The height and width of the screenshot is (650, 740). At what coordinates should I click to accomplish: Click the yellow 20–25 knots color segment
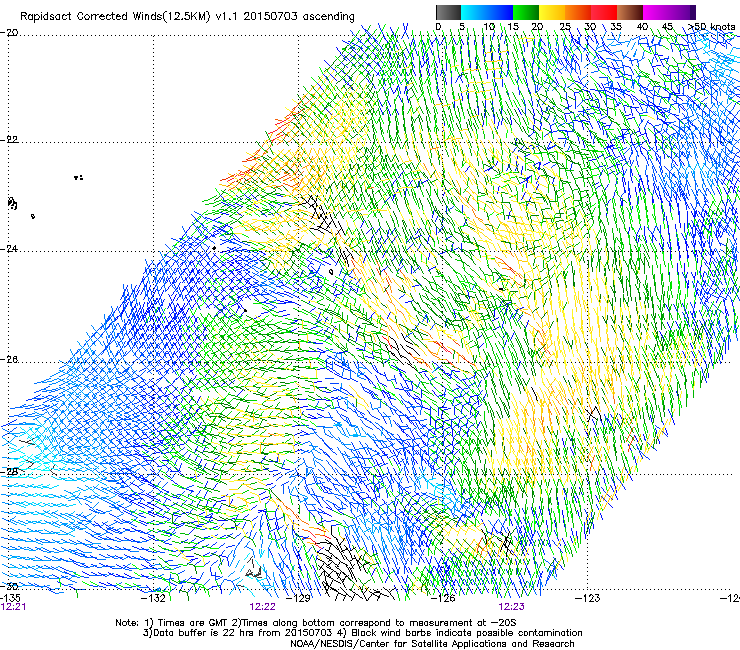[x=552, y=12]
